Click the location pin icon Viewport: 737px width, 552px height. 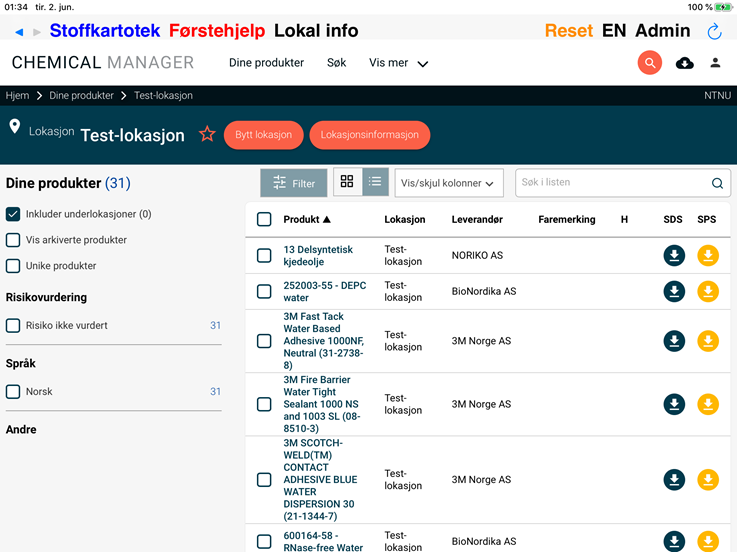[x=15, y=126]
